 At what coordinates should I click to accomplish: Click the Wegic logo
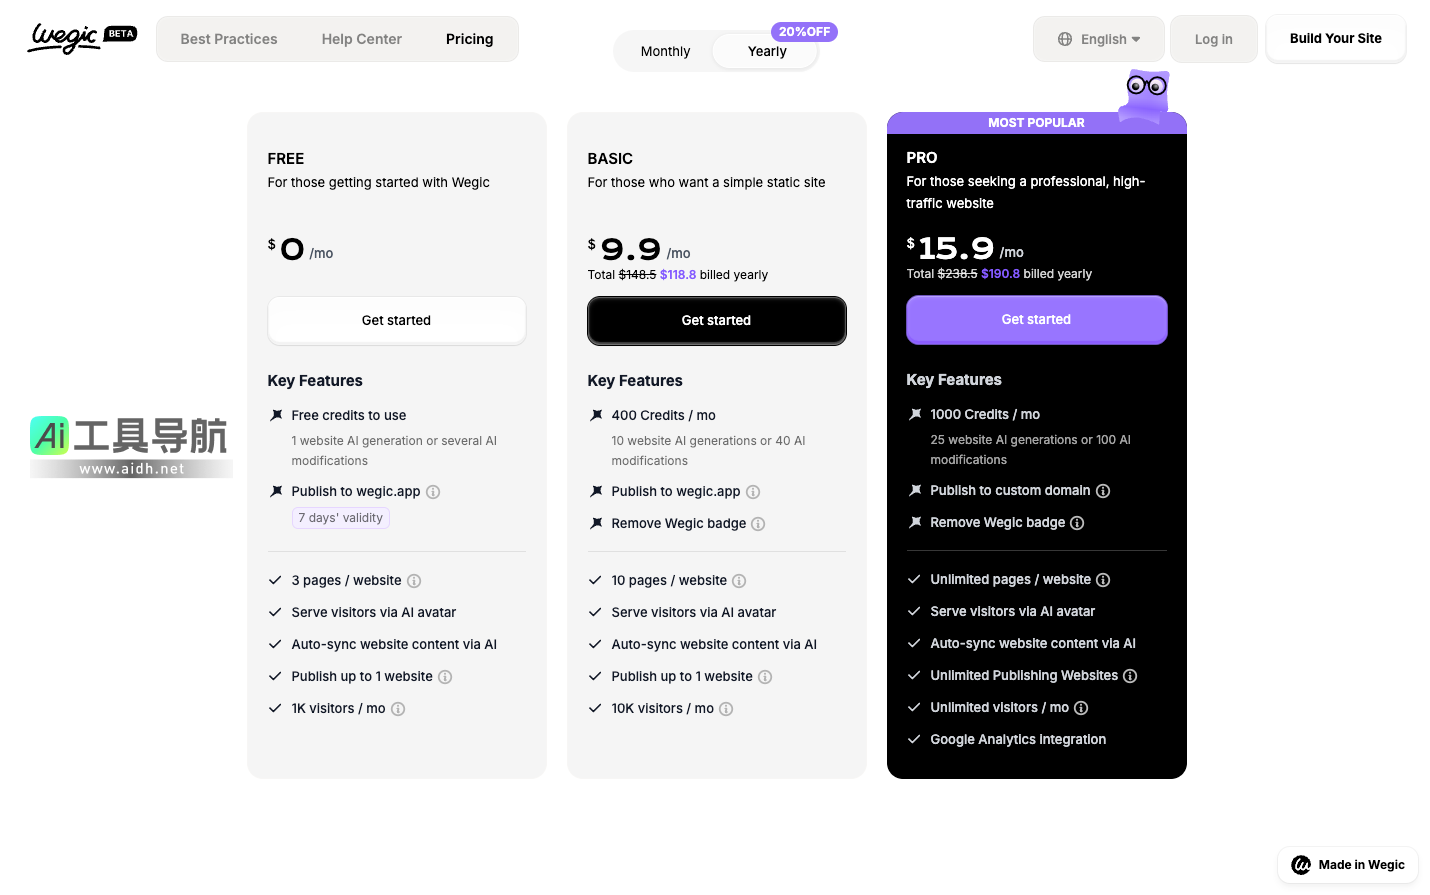66,38
